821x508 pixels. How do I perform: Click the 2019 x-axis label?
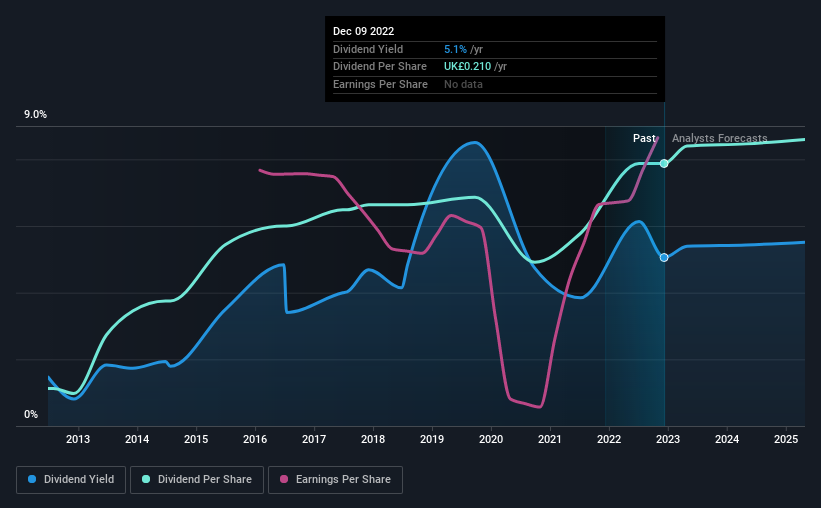[x=432, y=439]
